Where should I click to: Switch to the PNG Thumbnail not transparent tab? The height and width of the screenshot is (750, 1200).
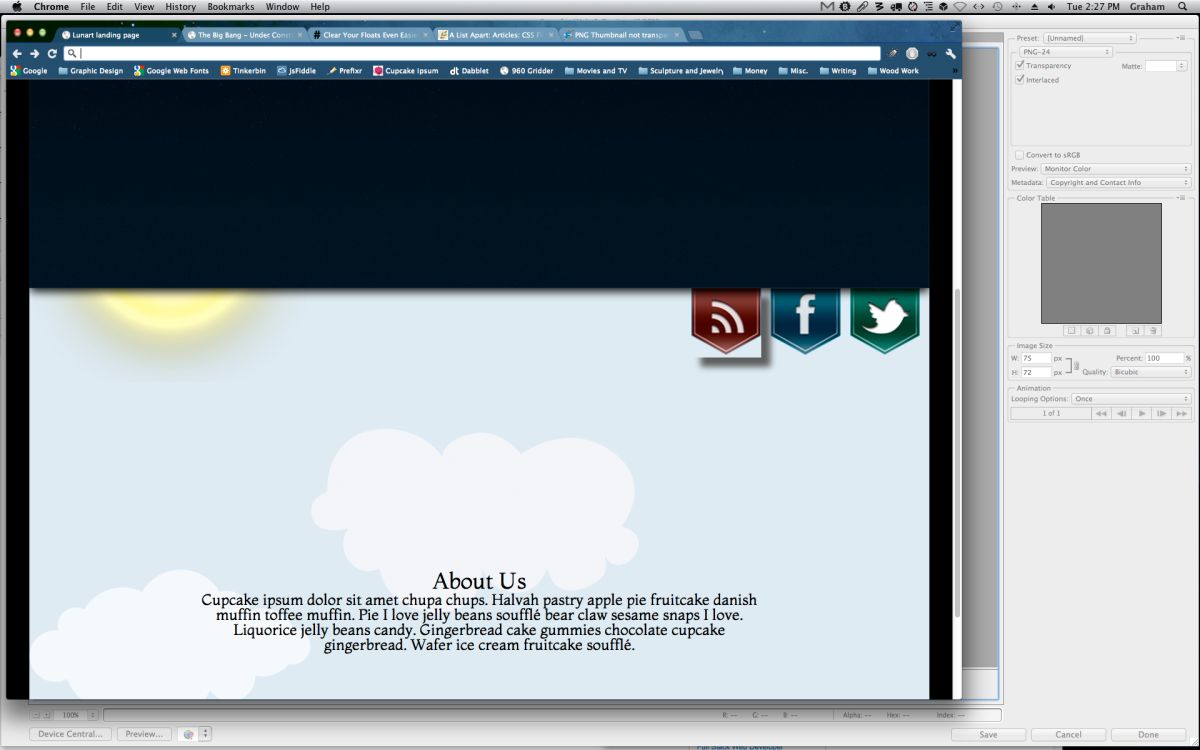coord(620,35)
